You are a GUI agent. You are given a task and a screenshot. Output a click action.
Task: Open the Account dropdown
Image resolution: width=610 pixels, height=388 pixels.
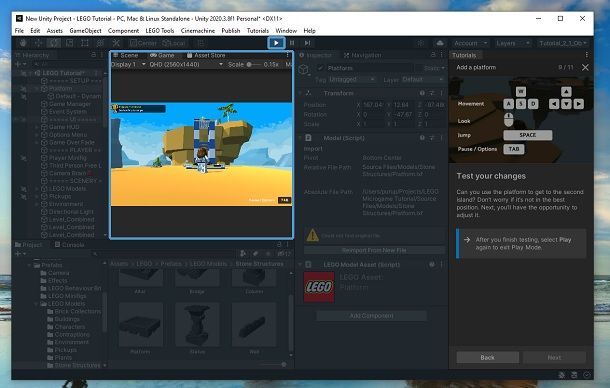471,43
